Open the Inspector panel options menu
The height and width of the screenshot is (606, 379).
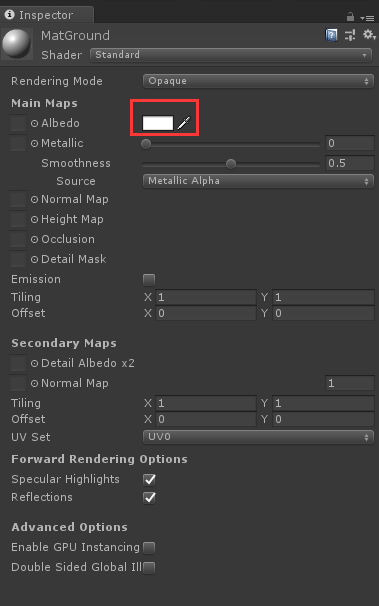point(367,18)
